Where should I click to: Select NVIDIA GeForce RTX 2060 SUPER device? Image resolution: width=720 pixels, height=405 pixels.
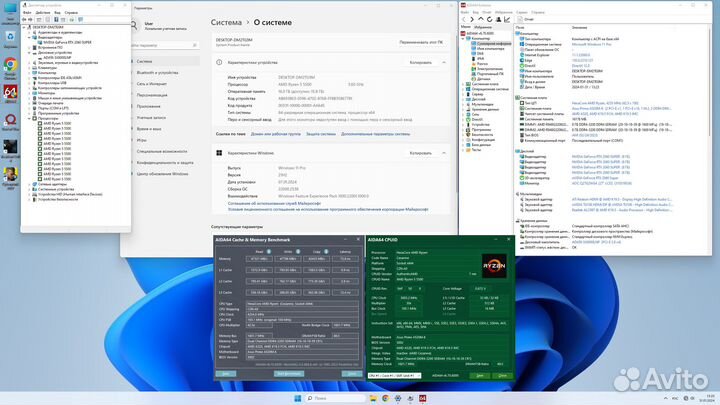[x=67, y=42]
